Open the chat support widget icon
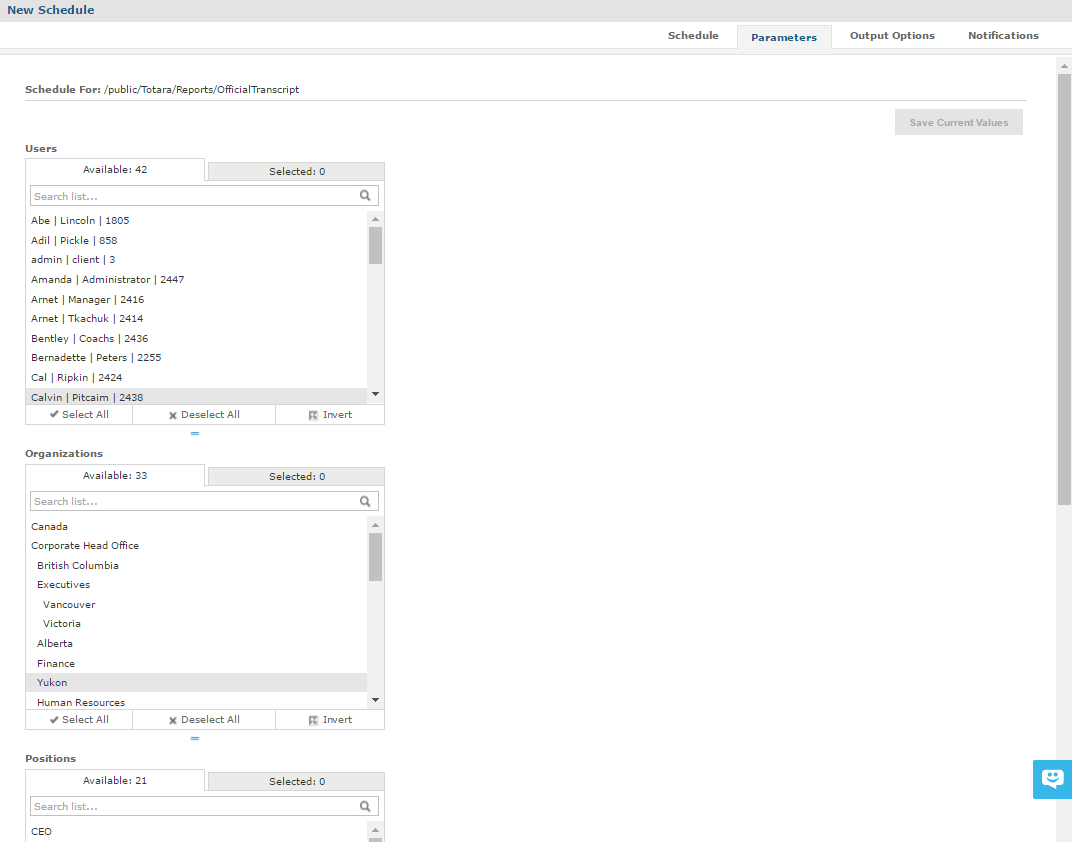The height and width of the screenshot is (842, 1072). pyautogui.click(x=1052, y=779)
